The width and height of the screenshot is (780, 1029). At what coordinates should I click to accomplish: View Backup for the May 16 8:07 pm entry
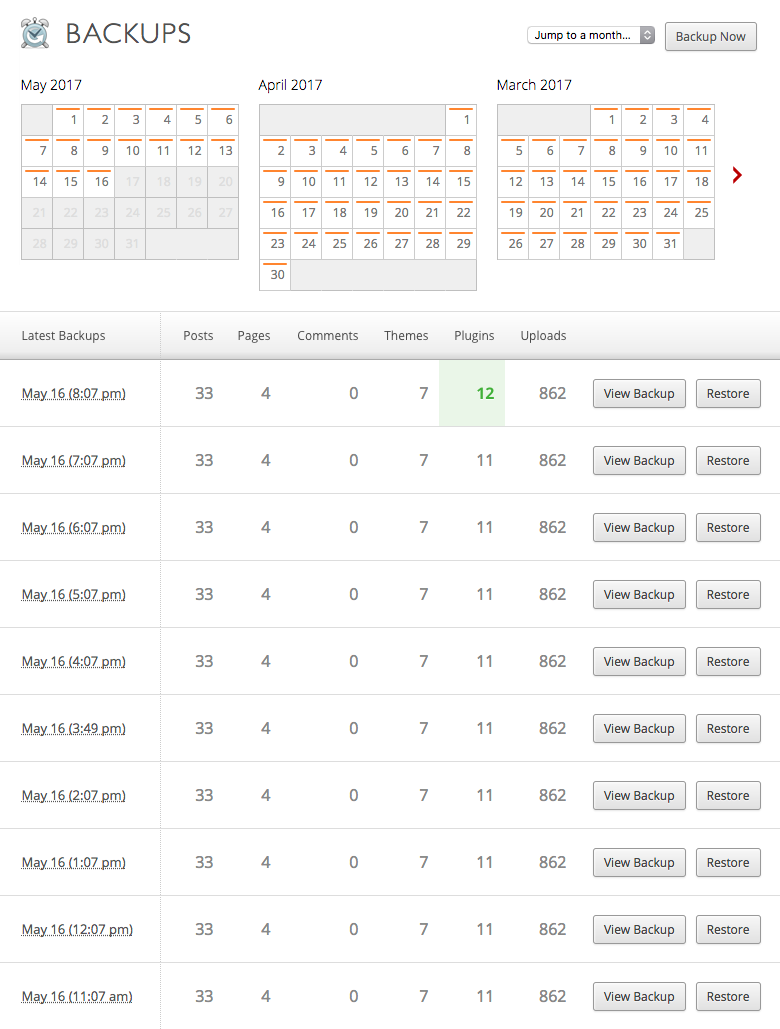pyautogui.click(x=639, y=394)
